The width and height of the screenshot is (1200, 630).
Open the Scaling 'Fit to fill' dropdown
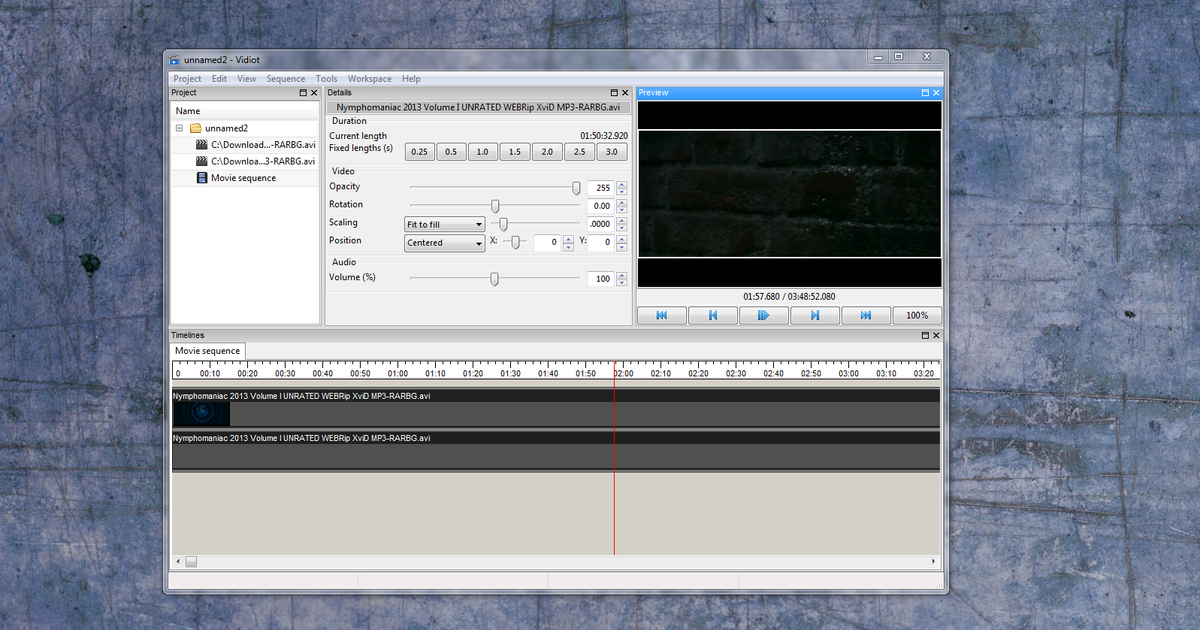445,224
